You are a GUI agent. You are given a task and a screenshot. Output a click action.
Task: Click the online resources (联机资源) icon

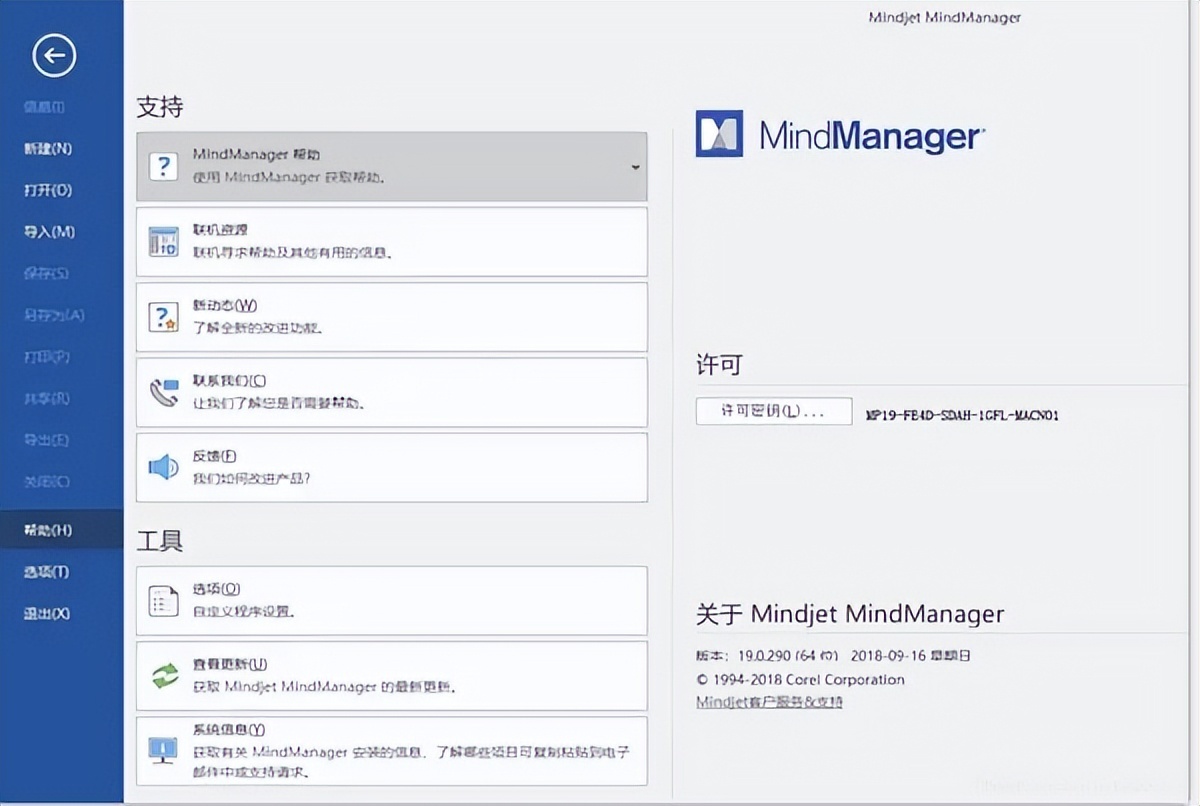(x=163, y=242)
